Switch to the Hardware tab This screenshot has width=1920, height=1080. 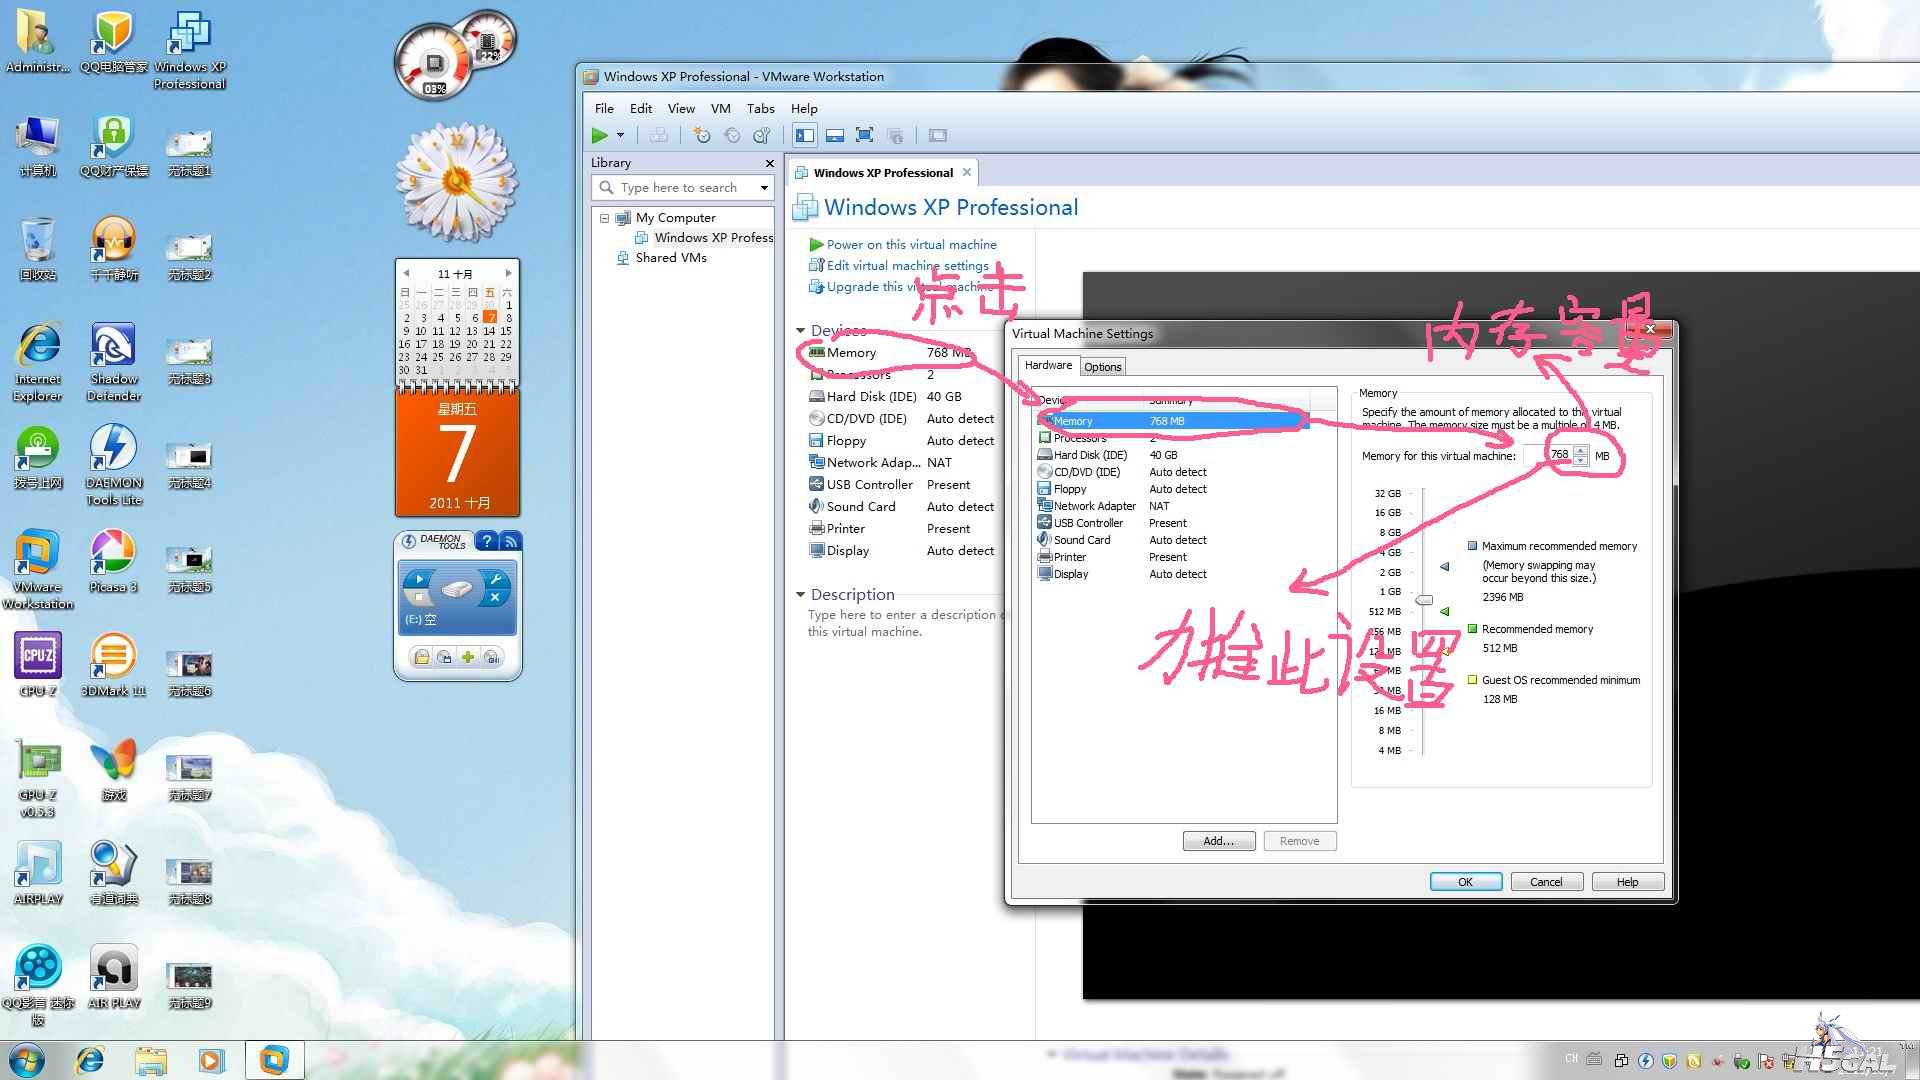click(x=1048, y=366)
